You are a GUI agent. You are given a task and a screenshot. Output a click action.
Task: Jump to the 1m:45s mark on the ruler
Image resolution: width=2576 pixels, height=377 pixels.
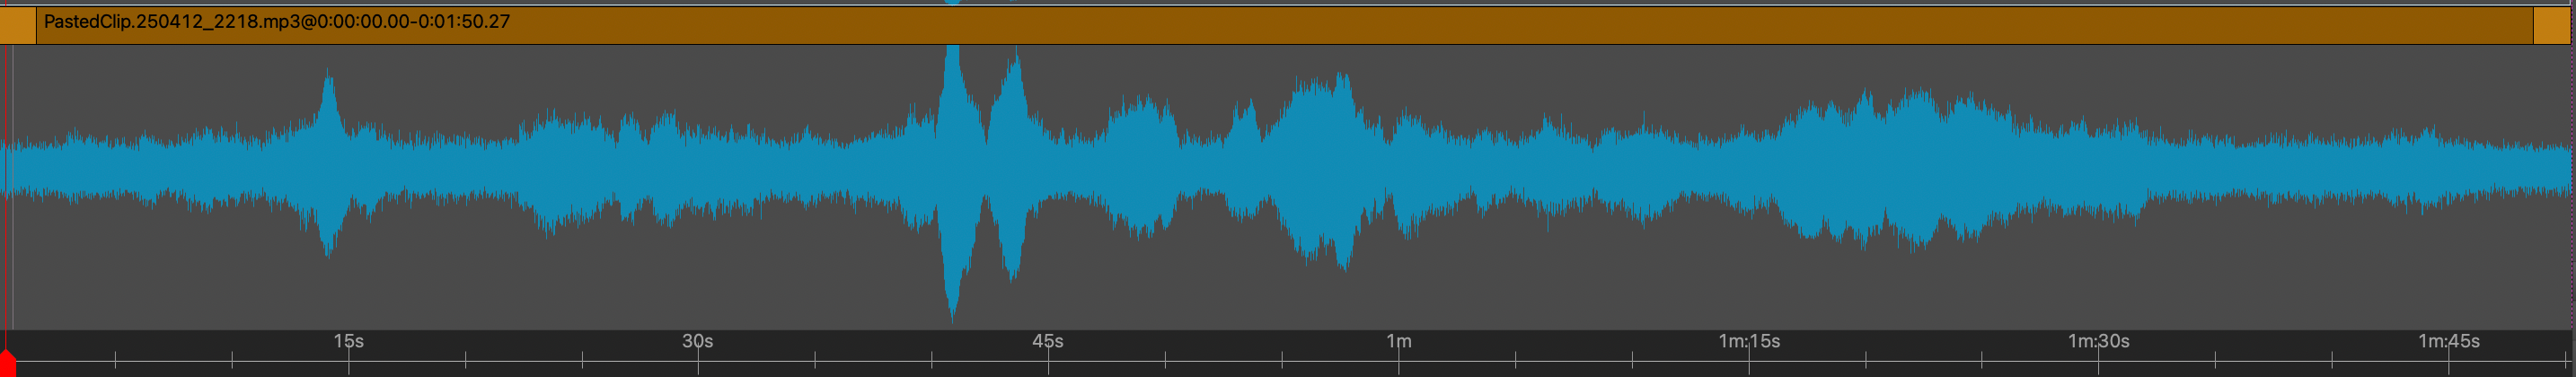[2448, 341]
